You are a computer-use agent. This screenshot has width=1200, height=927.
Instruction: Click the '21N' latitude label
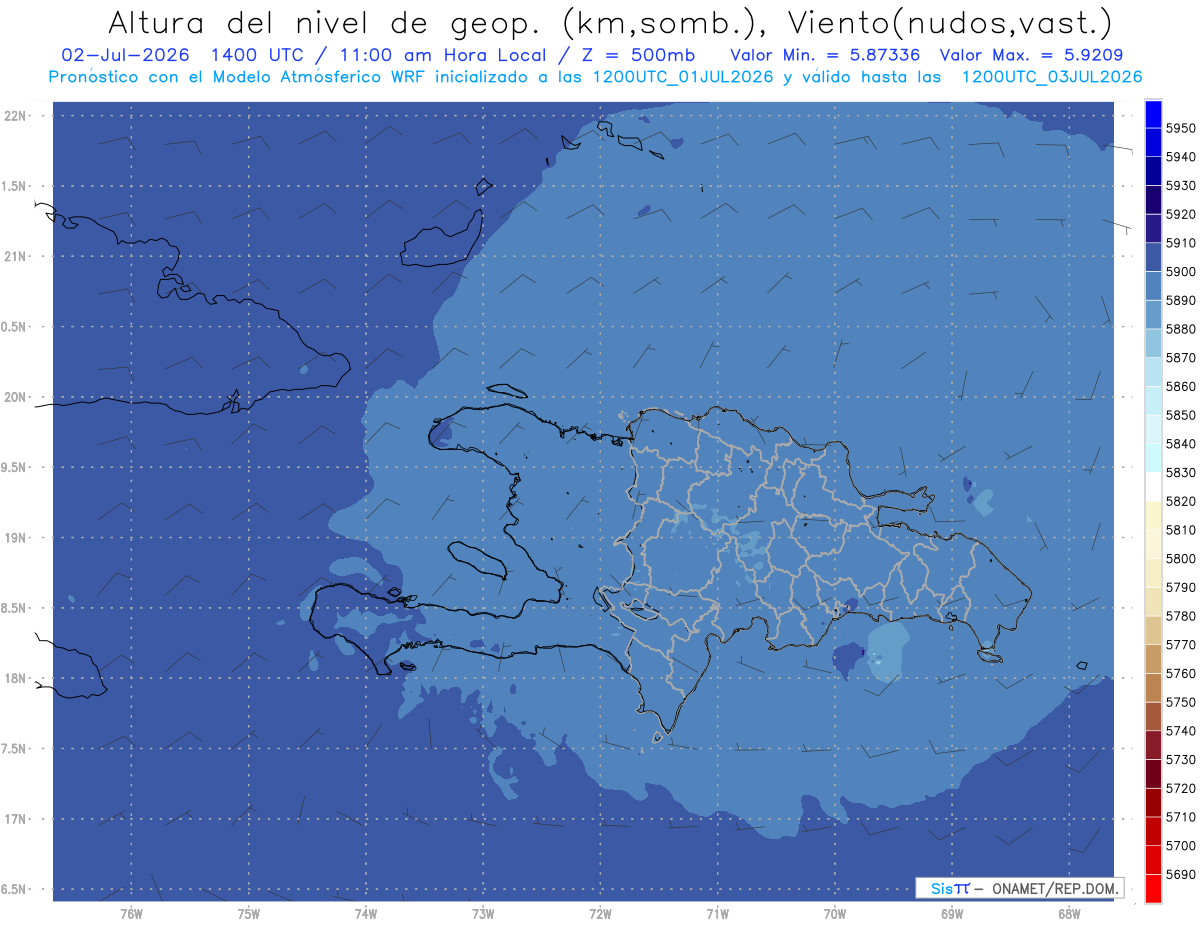(15, 257)
